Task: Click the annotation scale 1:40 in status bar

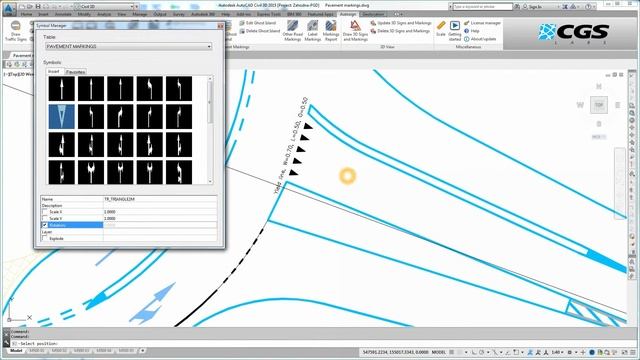Action: pos(558,352)
